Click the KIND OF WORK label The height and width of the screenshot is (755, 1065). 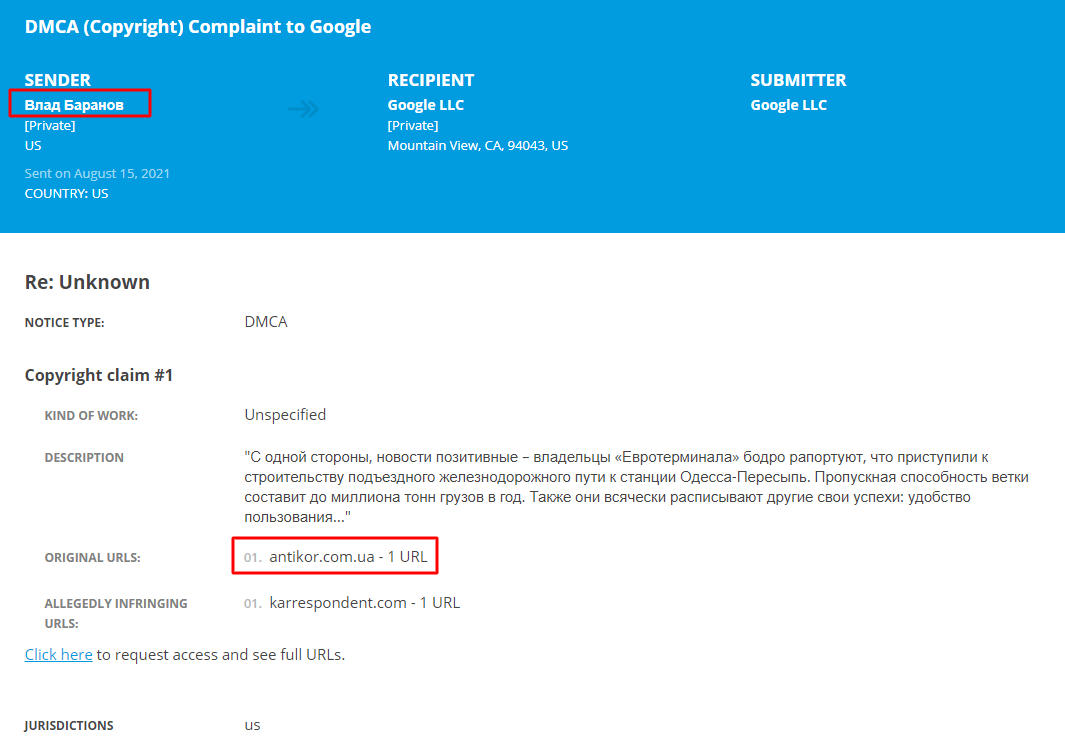click(91, 416)
